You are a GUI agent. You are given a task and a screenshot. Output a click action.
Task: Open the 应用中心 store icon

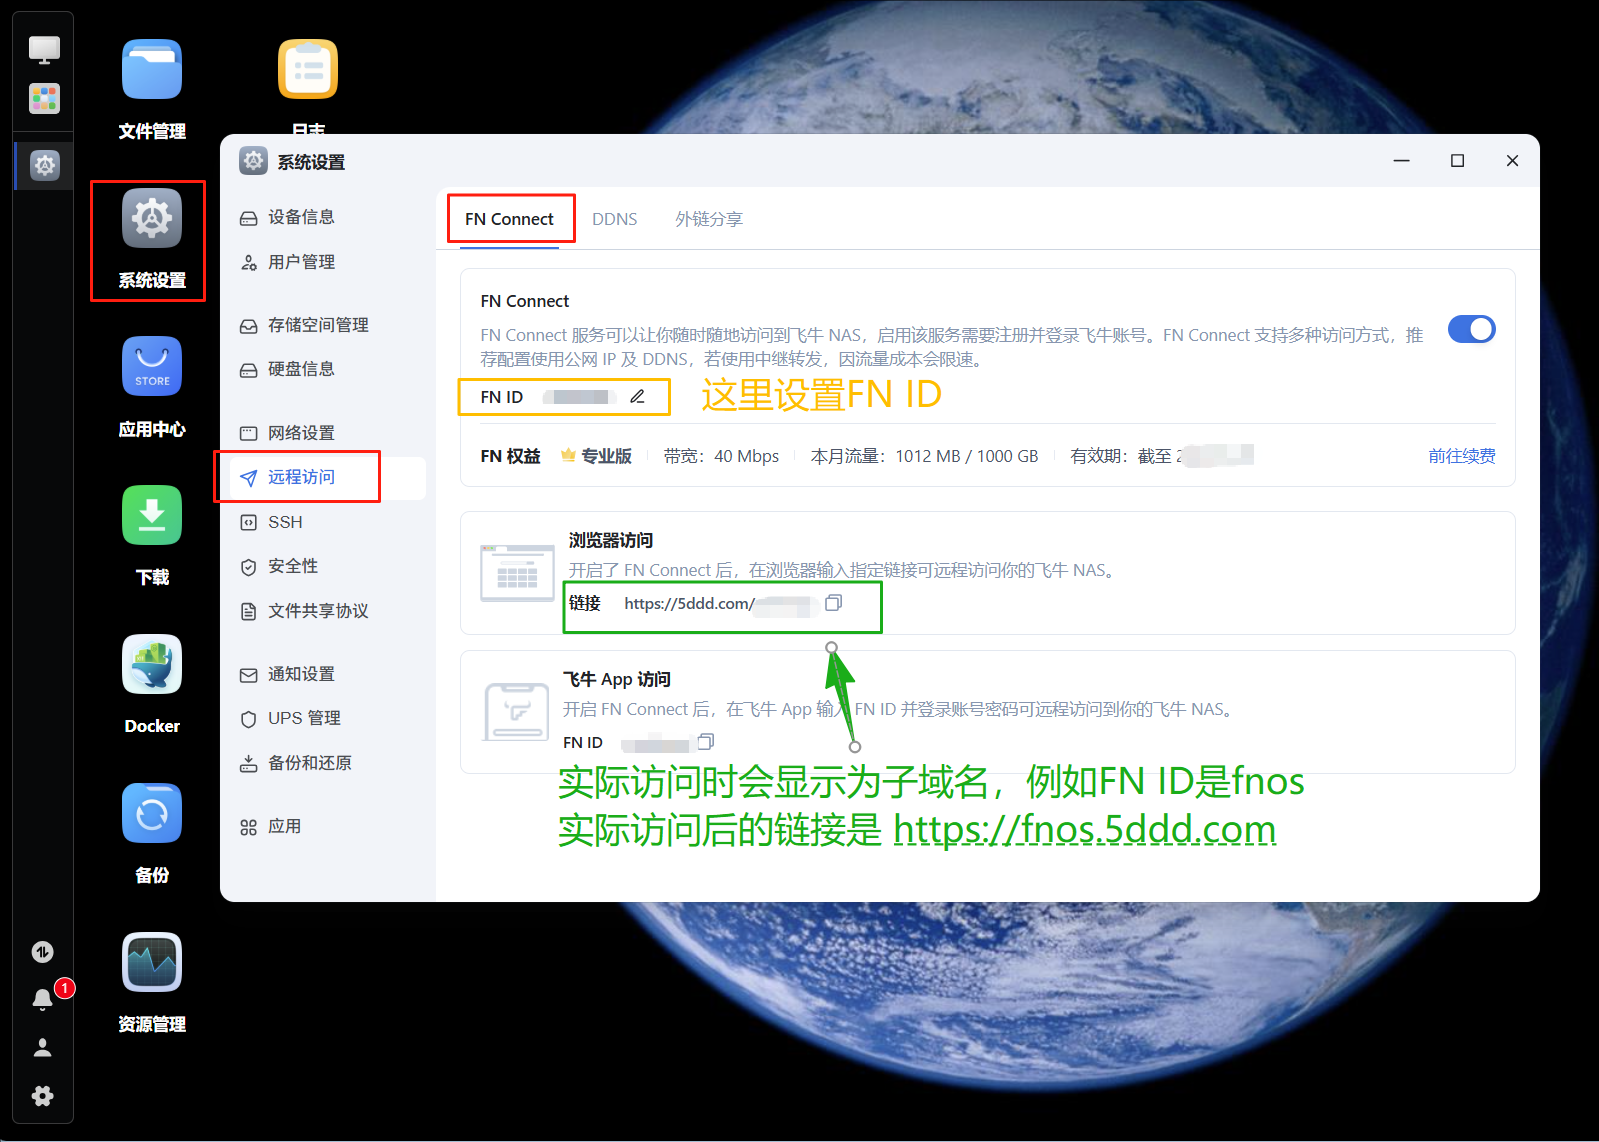coord(152,388)
